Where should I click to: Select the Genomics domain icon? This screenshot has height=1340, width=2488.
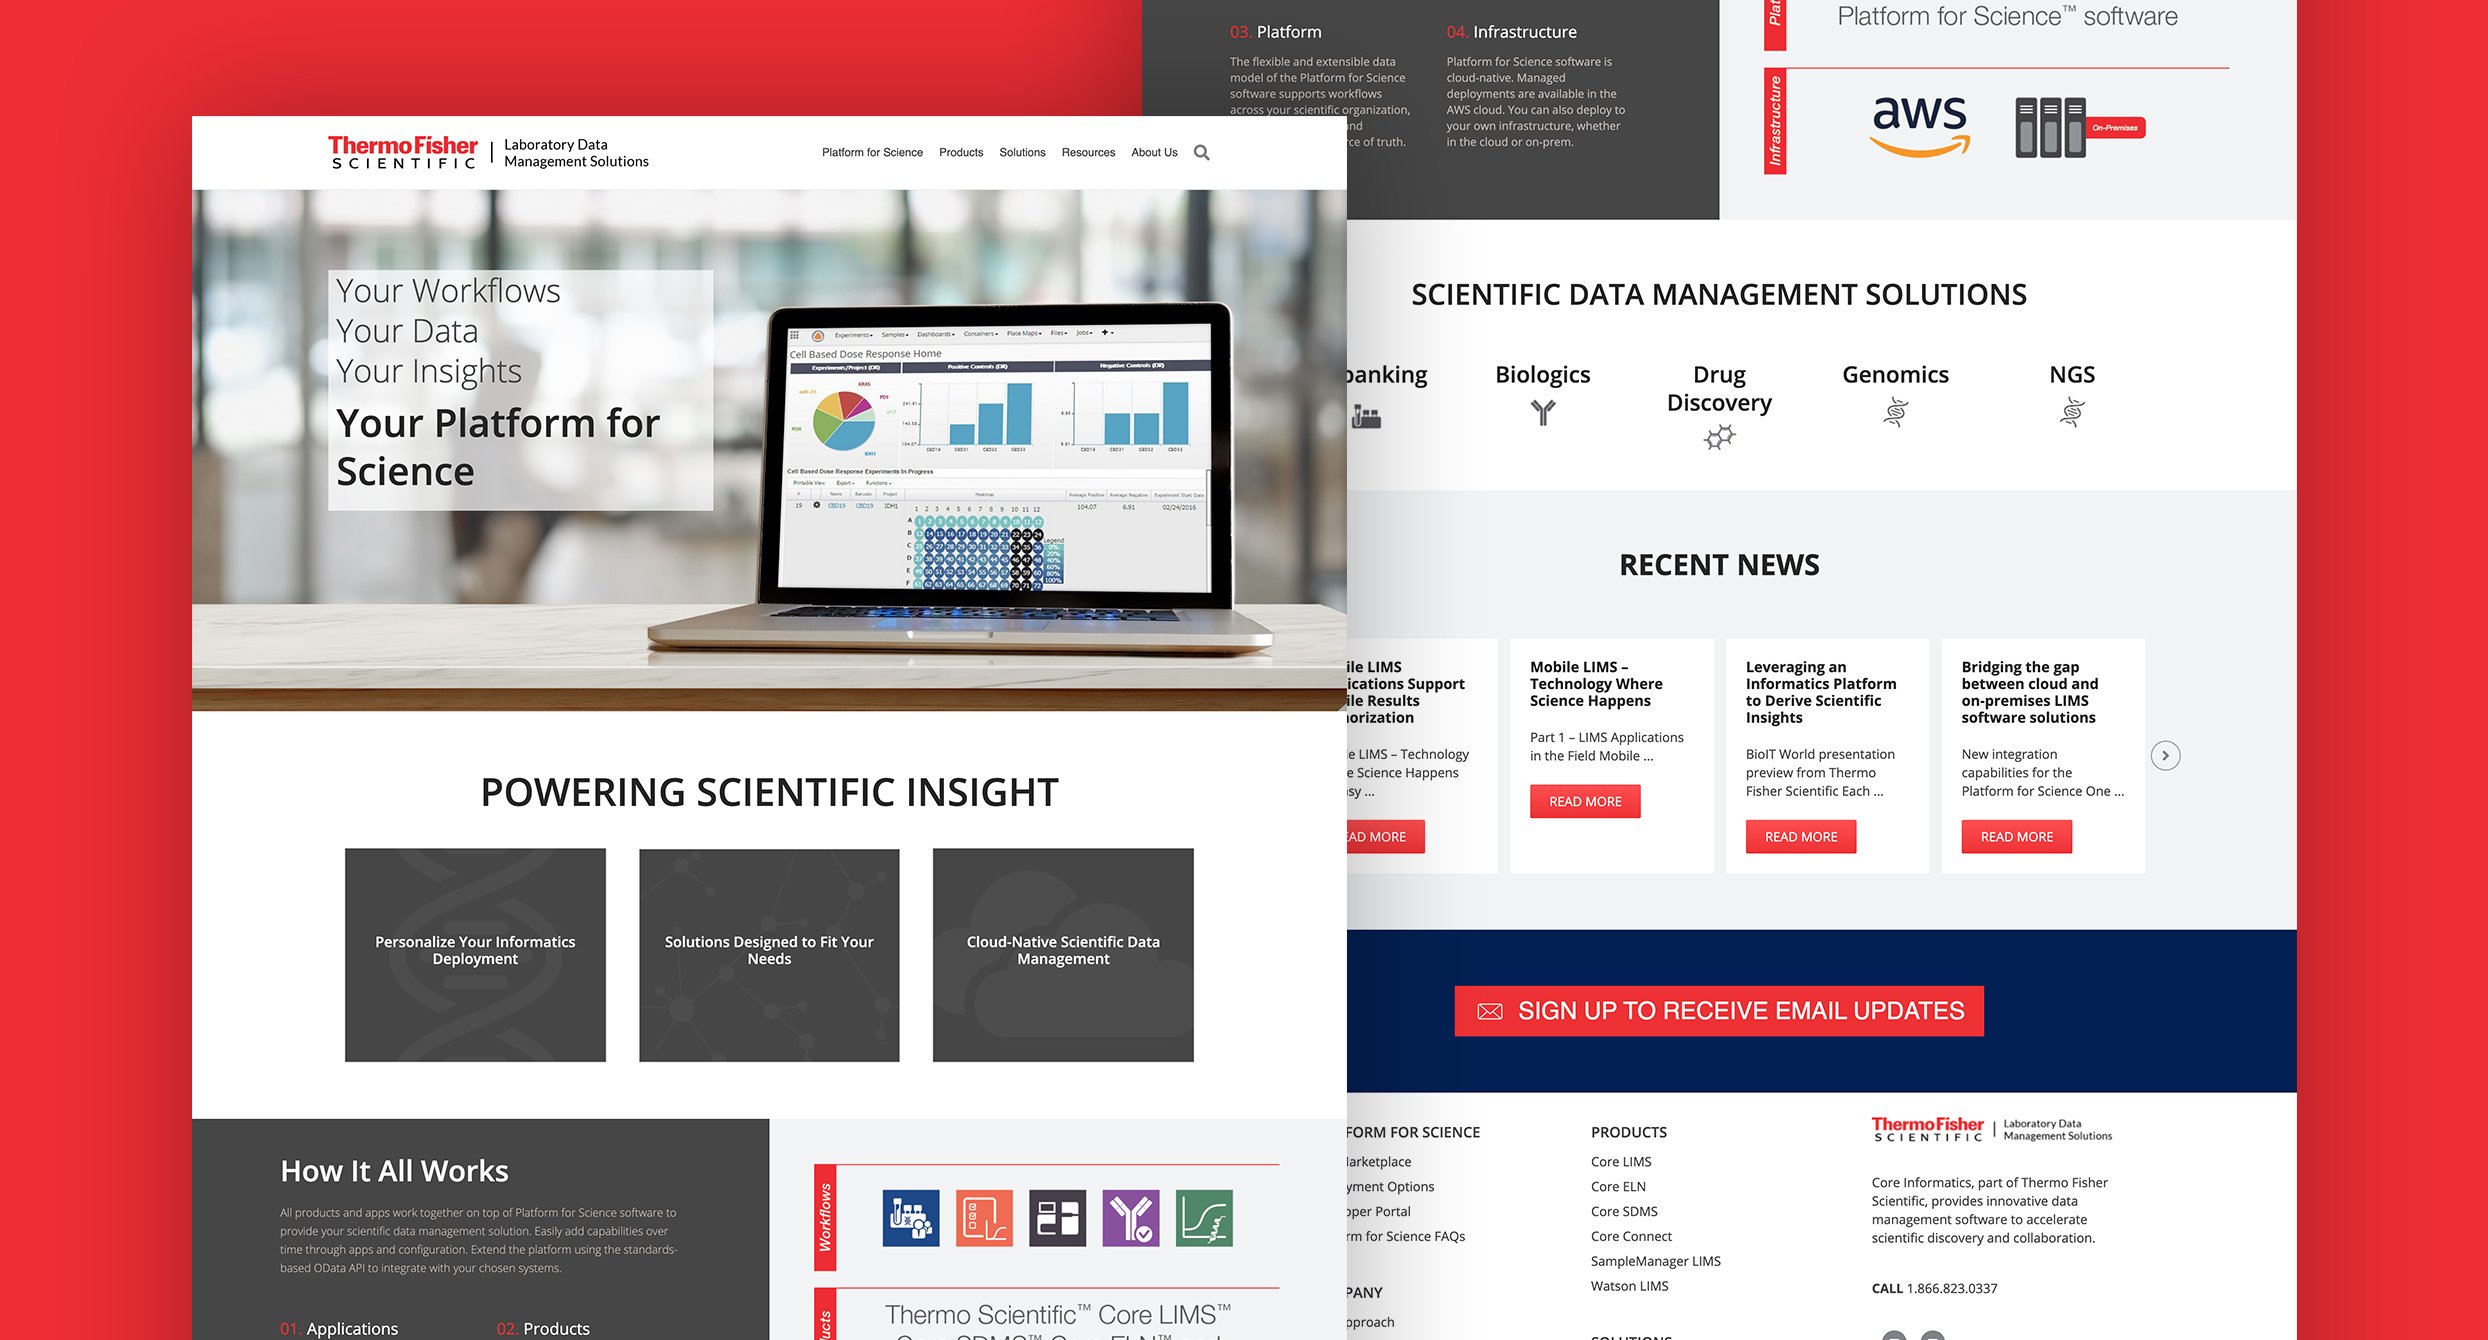pos(1896,414)
